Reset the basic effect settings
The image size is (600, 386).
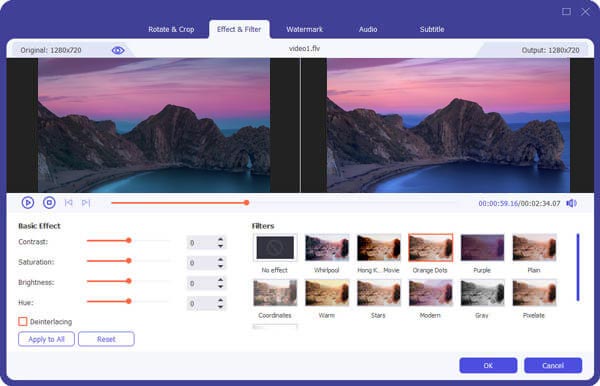pos(106,339)
